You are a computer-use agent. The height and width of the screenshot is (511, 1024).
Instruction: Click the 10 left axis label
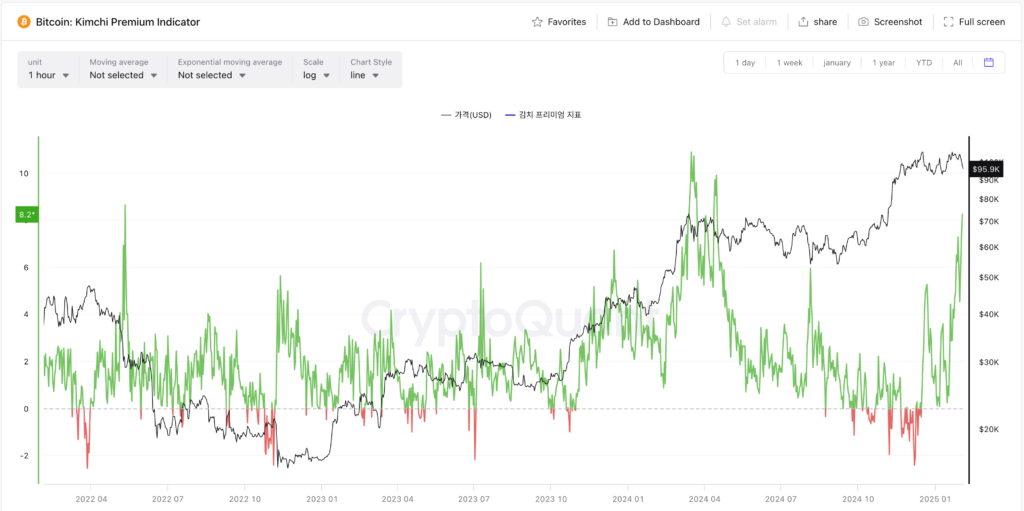pyautogui.click(x=23, y=173)
